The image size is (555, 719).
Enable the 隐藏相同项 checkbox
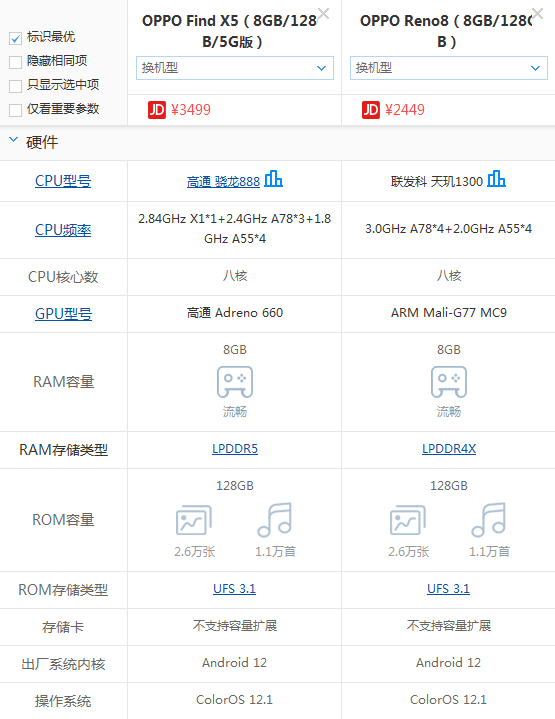(x=15, y=62)
